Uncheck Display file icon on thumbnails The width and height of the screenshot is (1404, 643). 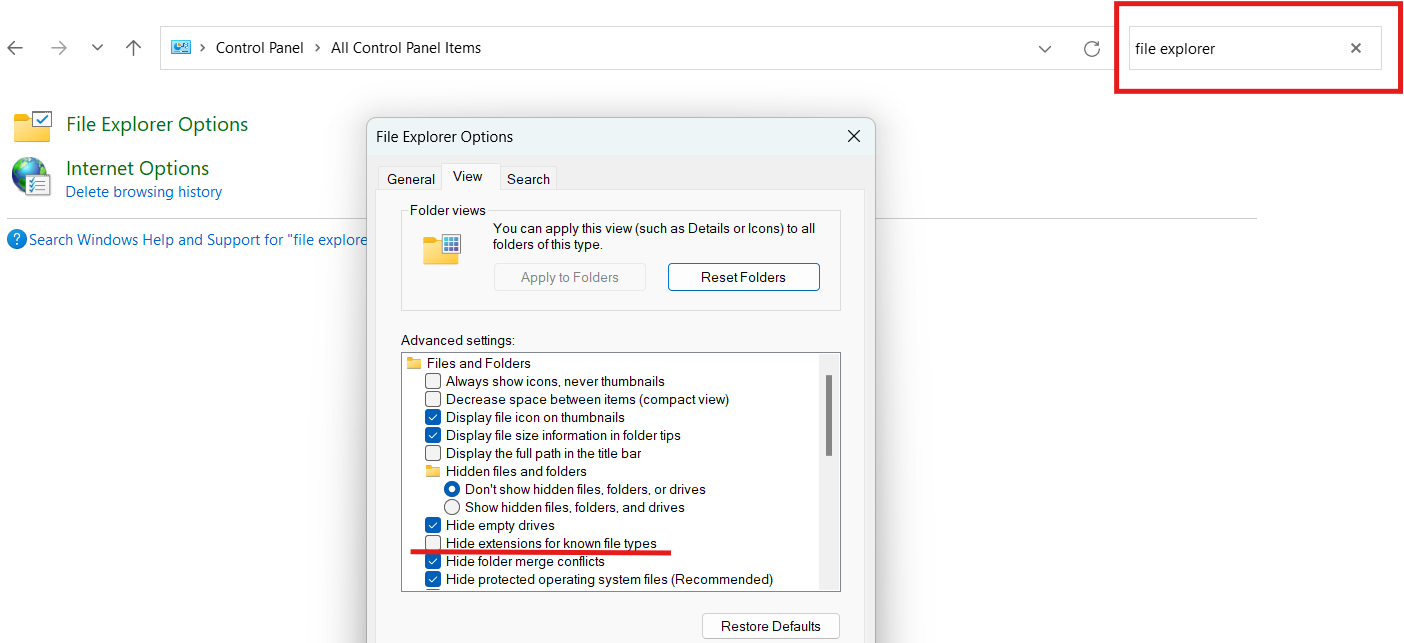(x=433, y=417)
